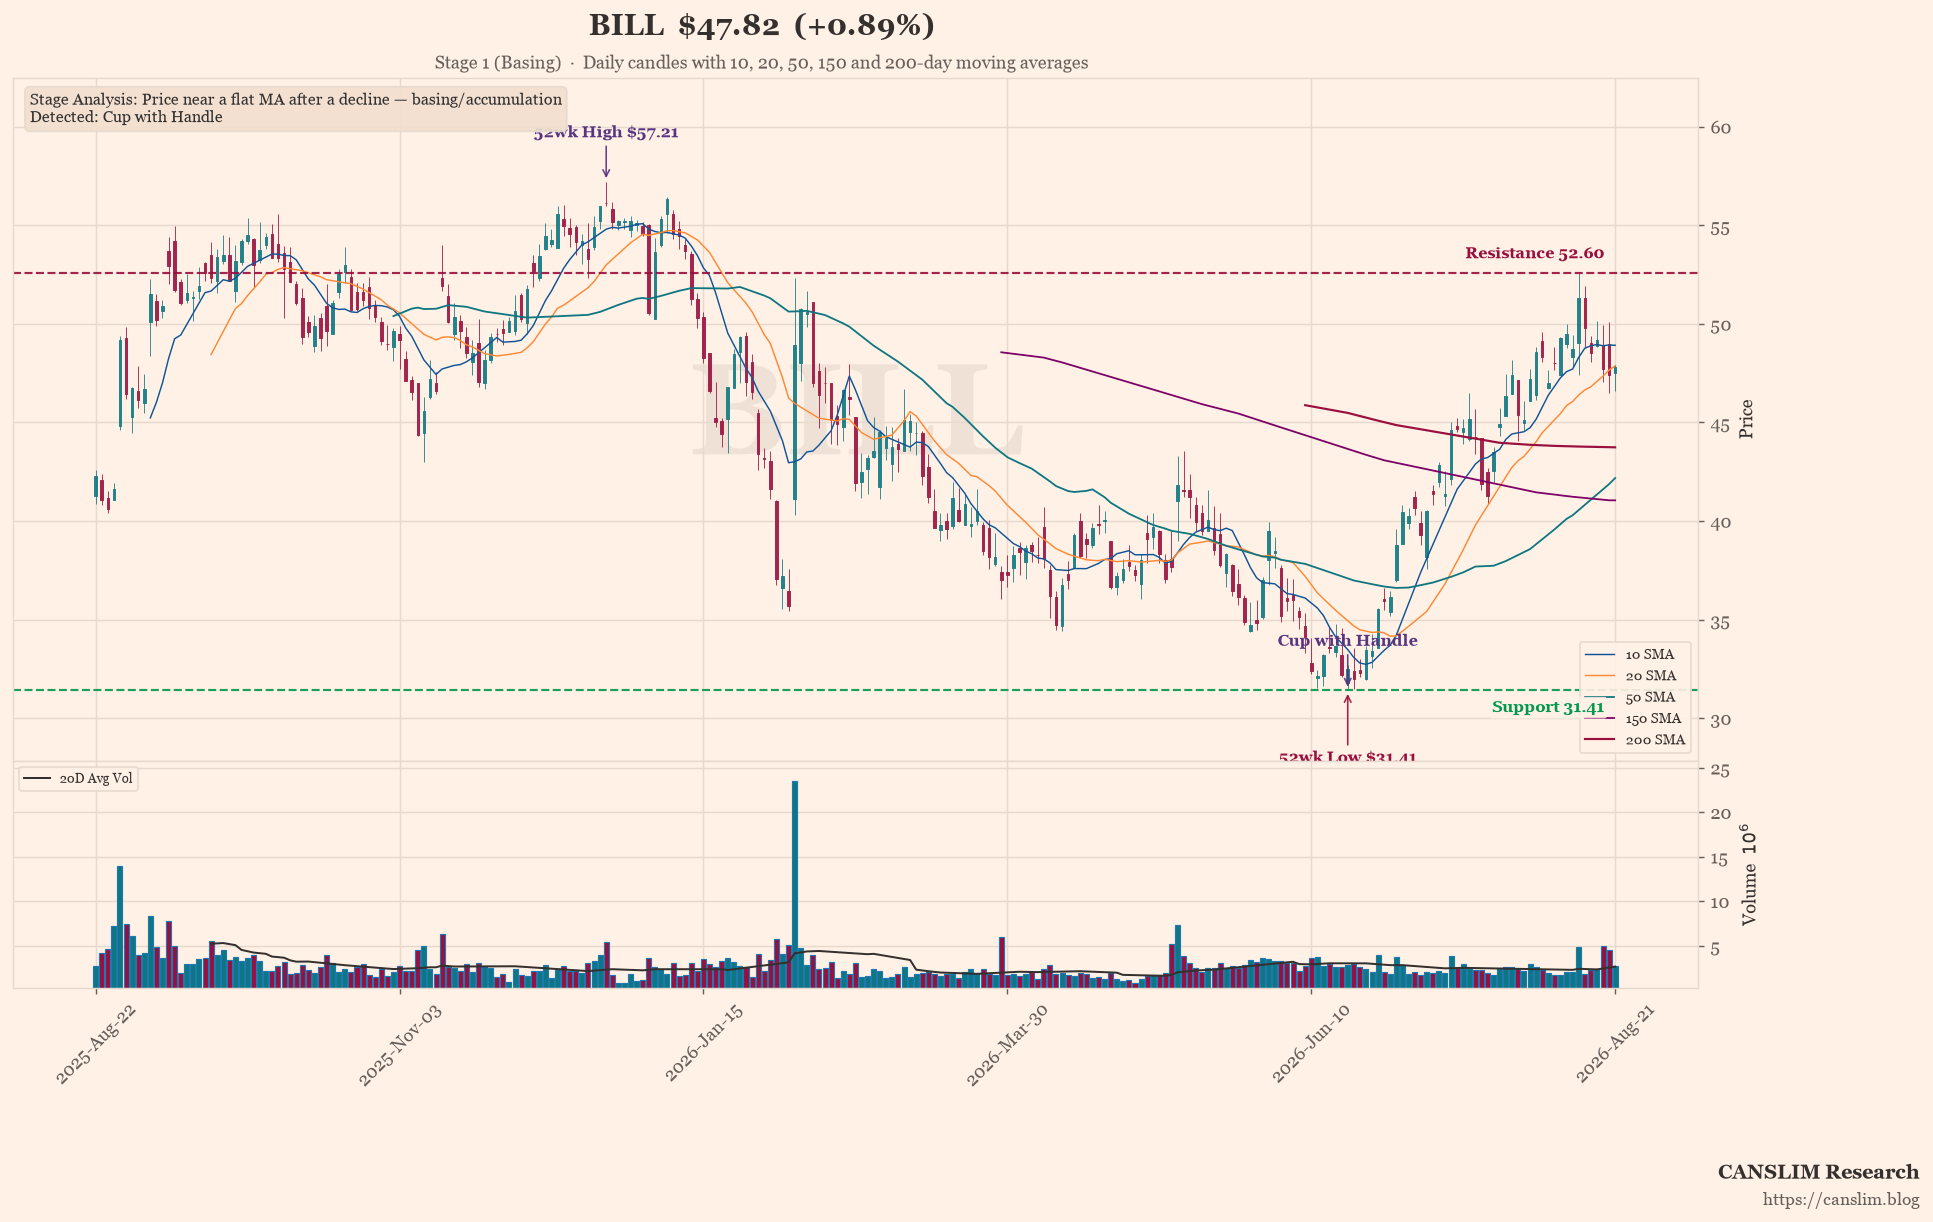Click the "50 SMA" legend entry
This screenshot has width=1933, height=1222.
pyautogui.click(x=1635, y=698)
